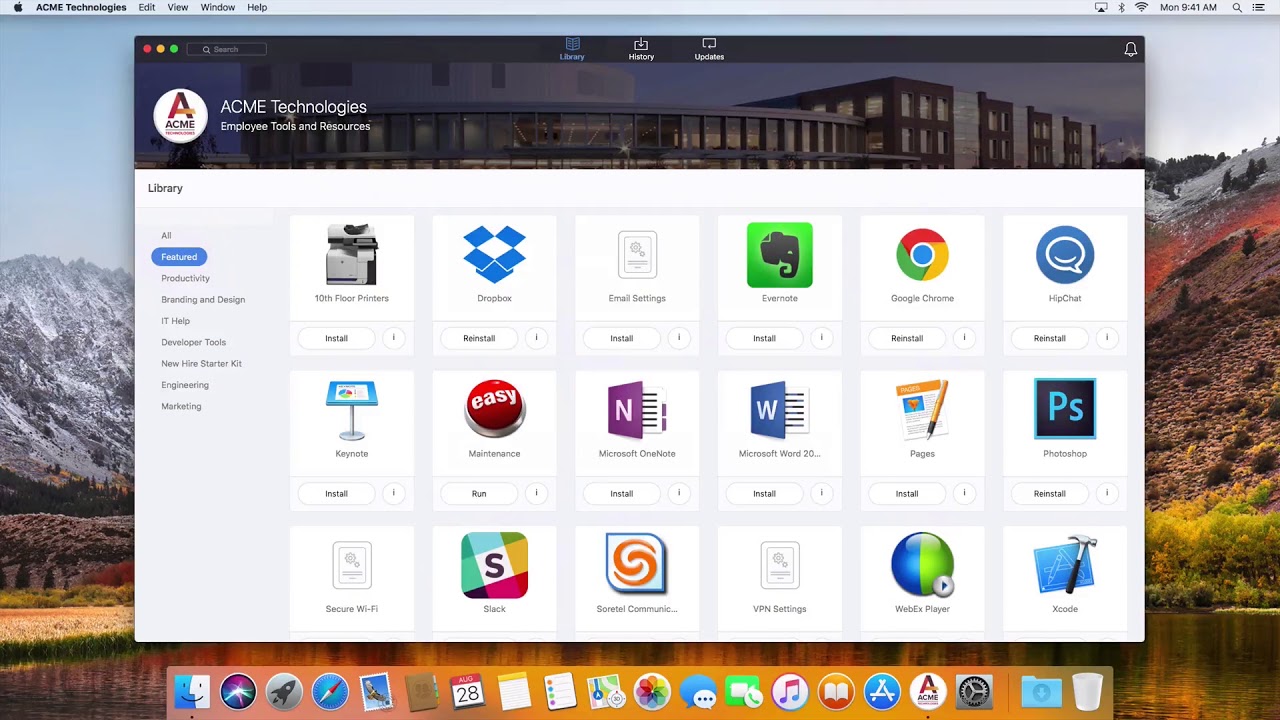The image size is (1280, 720).
Task: Select the Marketing category
Action: coord(181,406)
